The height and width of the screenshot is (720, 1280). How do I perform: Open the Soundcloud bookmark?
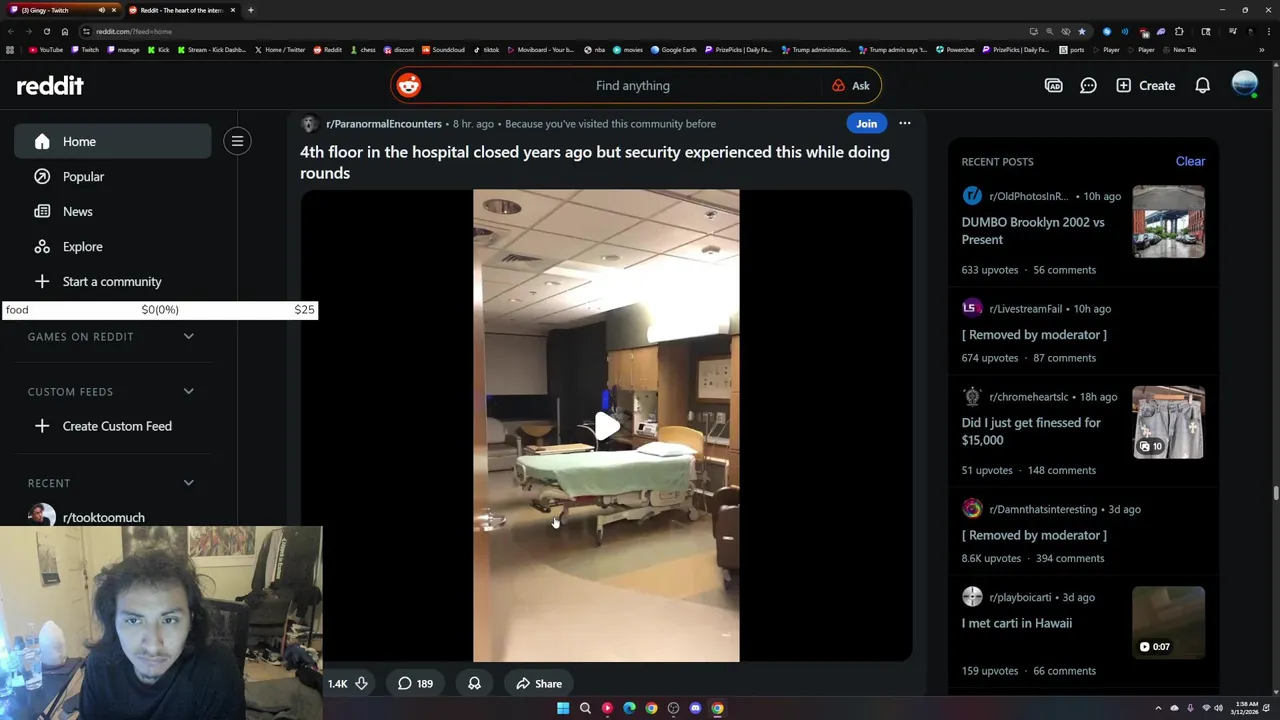pos(443,50)
